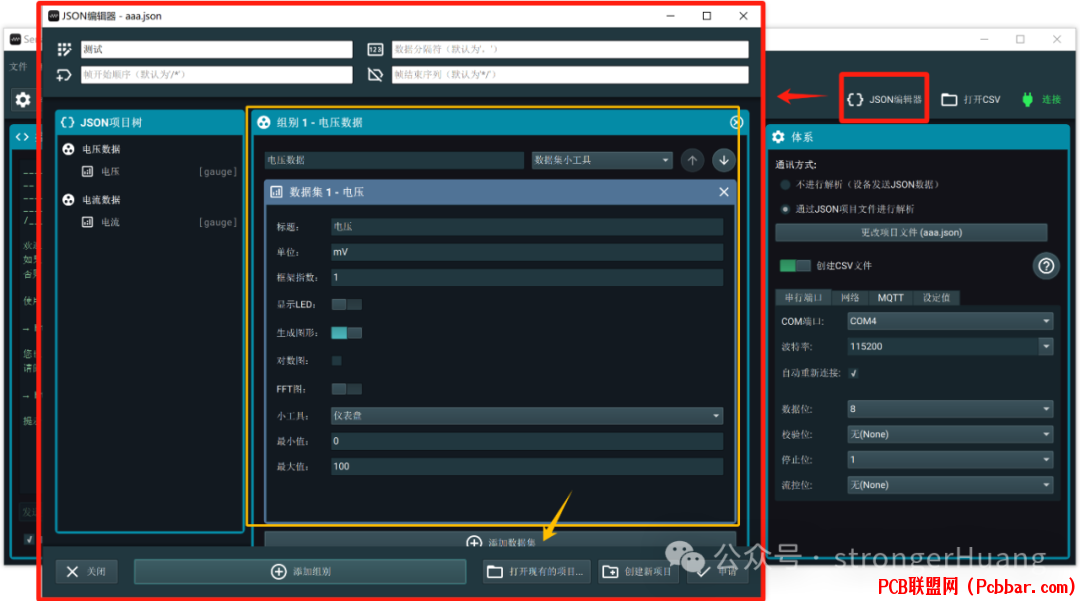Open COM端口 dropdown showing COM4
The width and height of the screenshot is (1080, 601).
point(950,321)
